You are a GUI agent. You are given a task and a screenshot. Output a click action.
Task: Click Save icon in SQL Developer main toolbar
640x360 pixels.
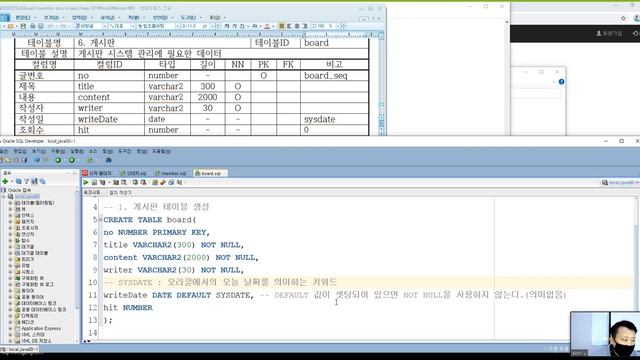pyautogui.click(x=16, y=160)
